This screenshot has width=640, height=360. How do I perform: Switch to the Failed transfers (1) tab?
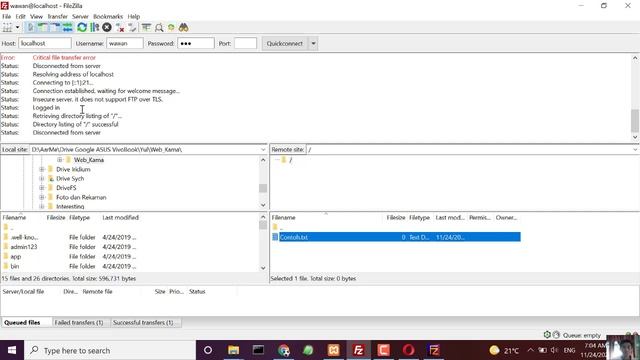[x=79, y=322]
